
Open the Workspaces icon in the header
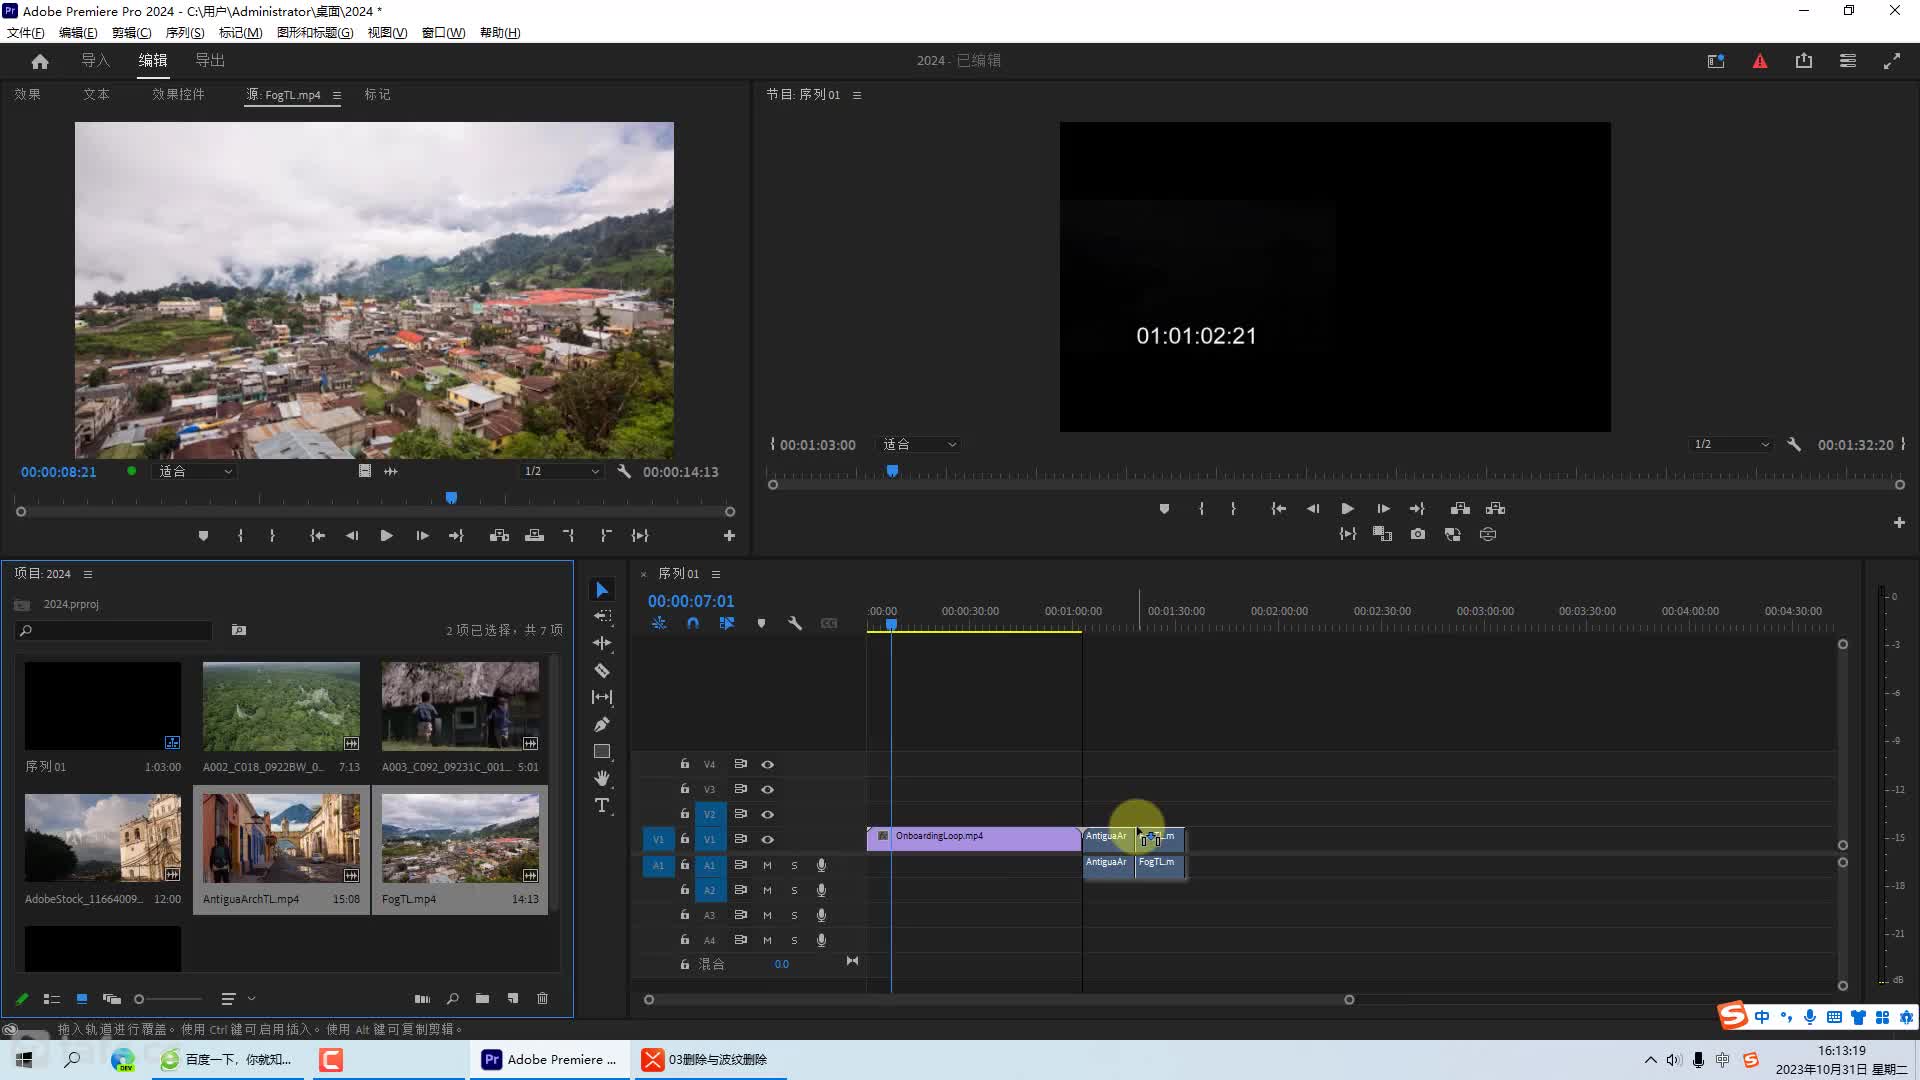click(x=1848, y=61)
